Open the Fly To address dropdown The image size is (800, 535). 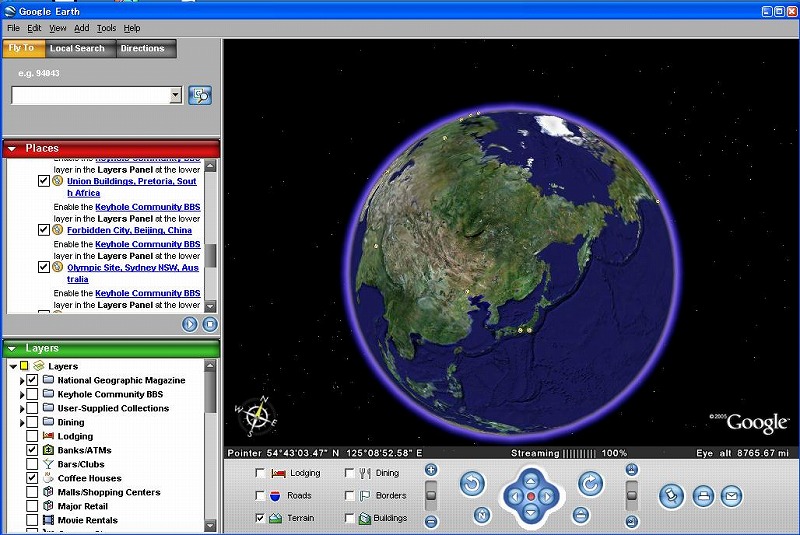click(176, 95)
